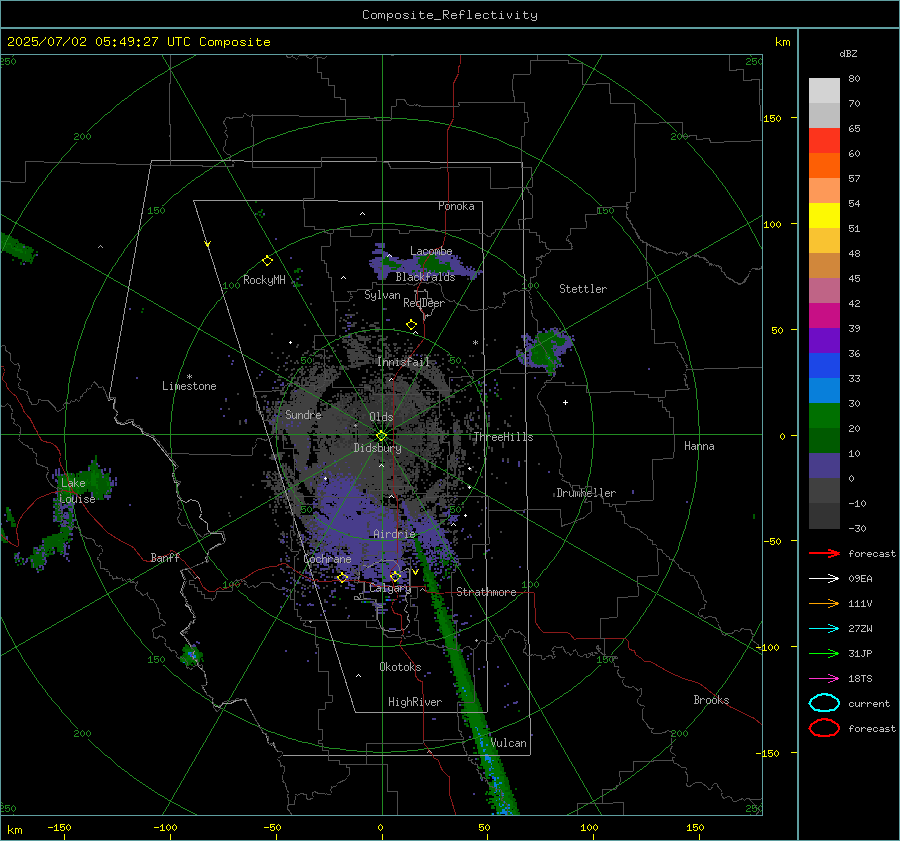
Task: Click the purple 36-39 dBZ color swatch
Action: (x=824, y=341)
